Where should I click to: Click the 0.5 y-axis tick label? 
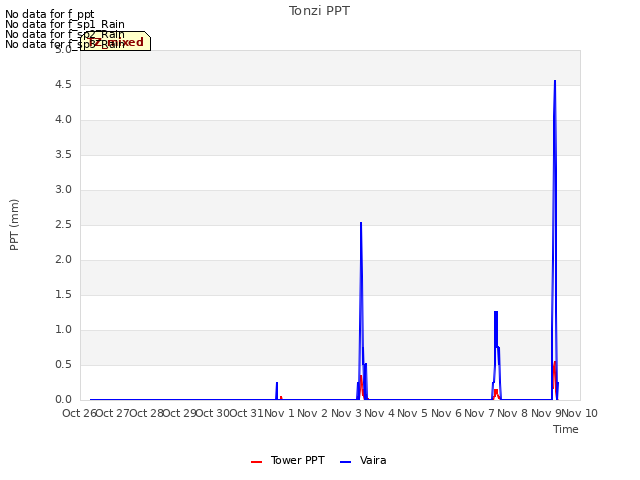coord(63,364)
